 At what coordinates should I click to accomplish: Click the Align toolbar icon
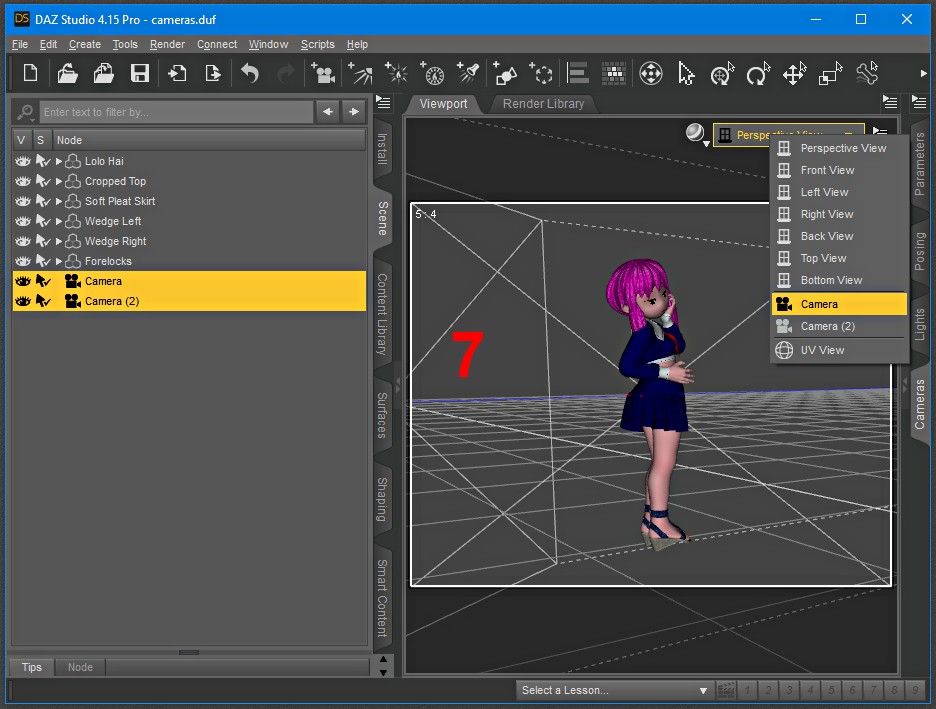point(577,73)
